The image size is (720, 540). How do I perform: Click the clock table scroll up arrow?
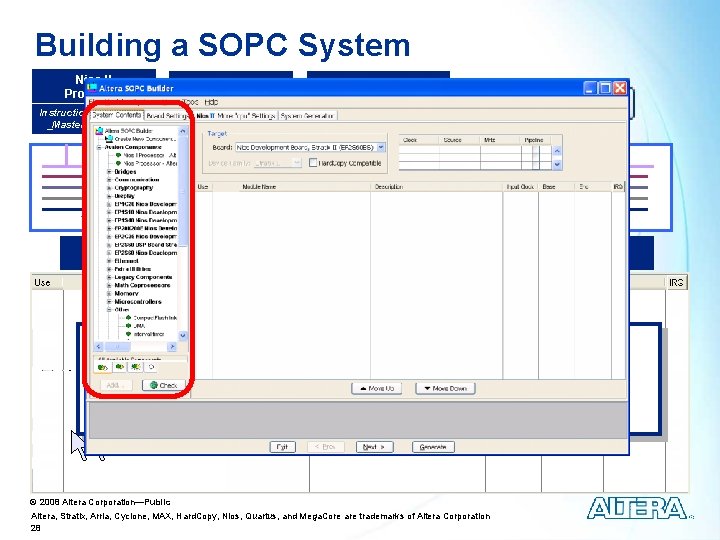557,151
